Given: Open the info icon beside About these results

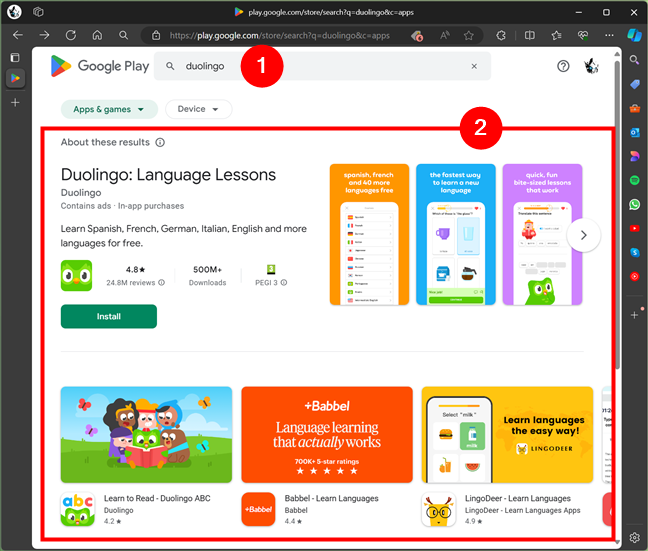Looking at the screenshot, I should 160,143.
